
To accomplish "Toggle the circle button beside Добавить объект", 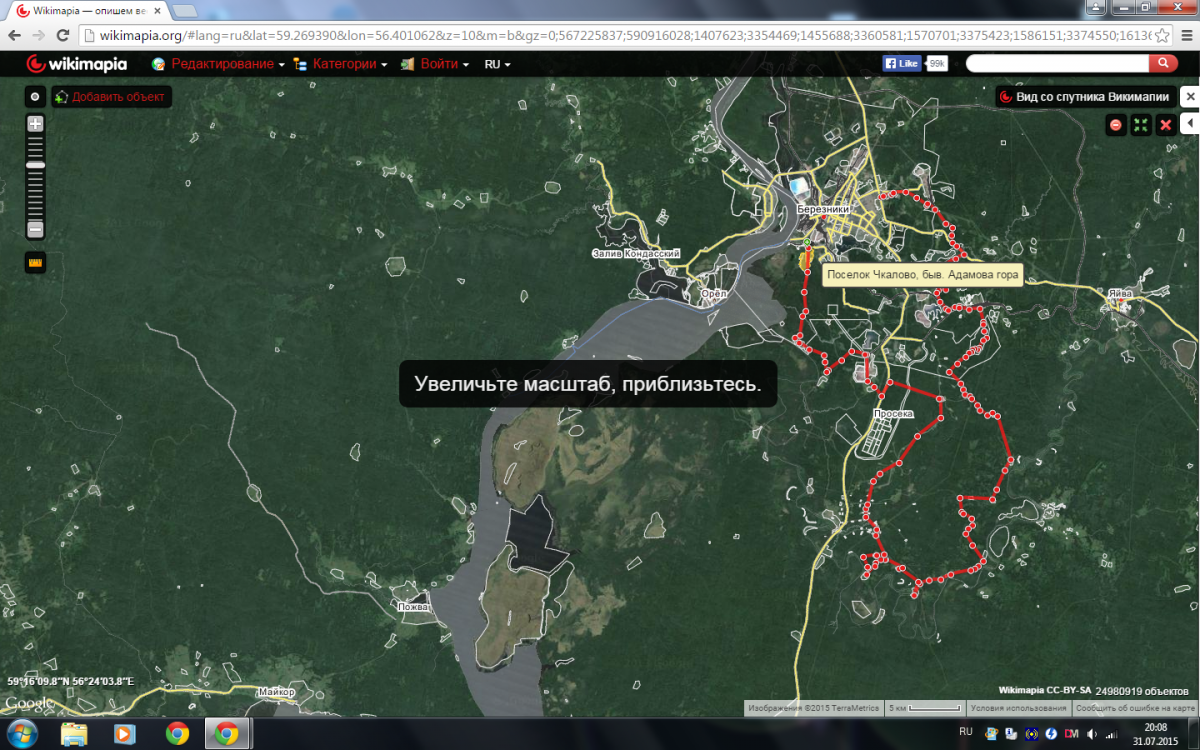I will pos(35,97).
